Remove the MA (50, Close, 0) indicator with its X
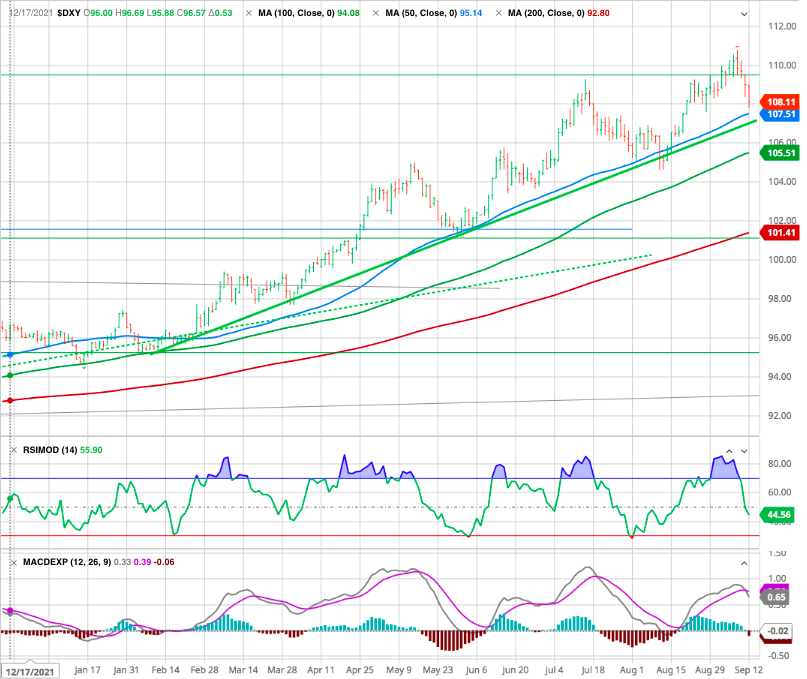 pyautogui.click(x=377, y=14)
